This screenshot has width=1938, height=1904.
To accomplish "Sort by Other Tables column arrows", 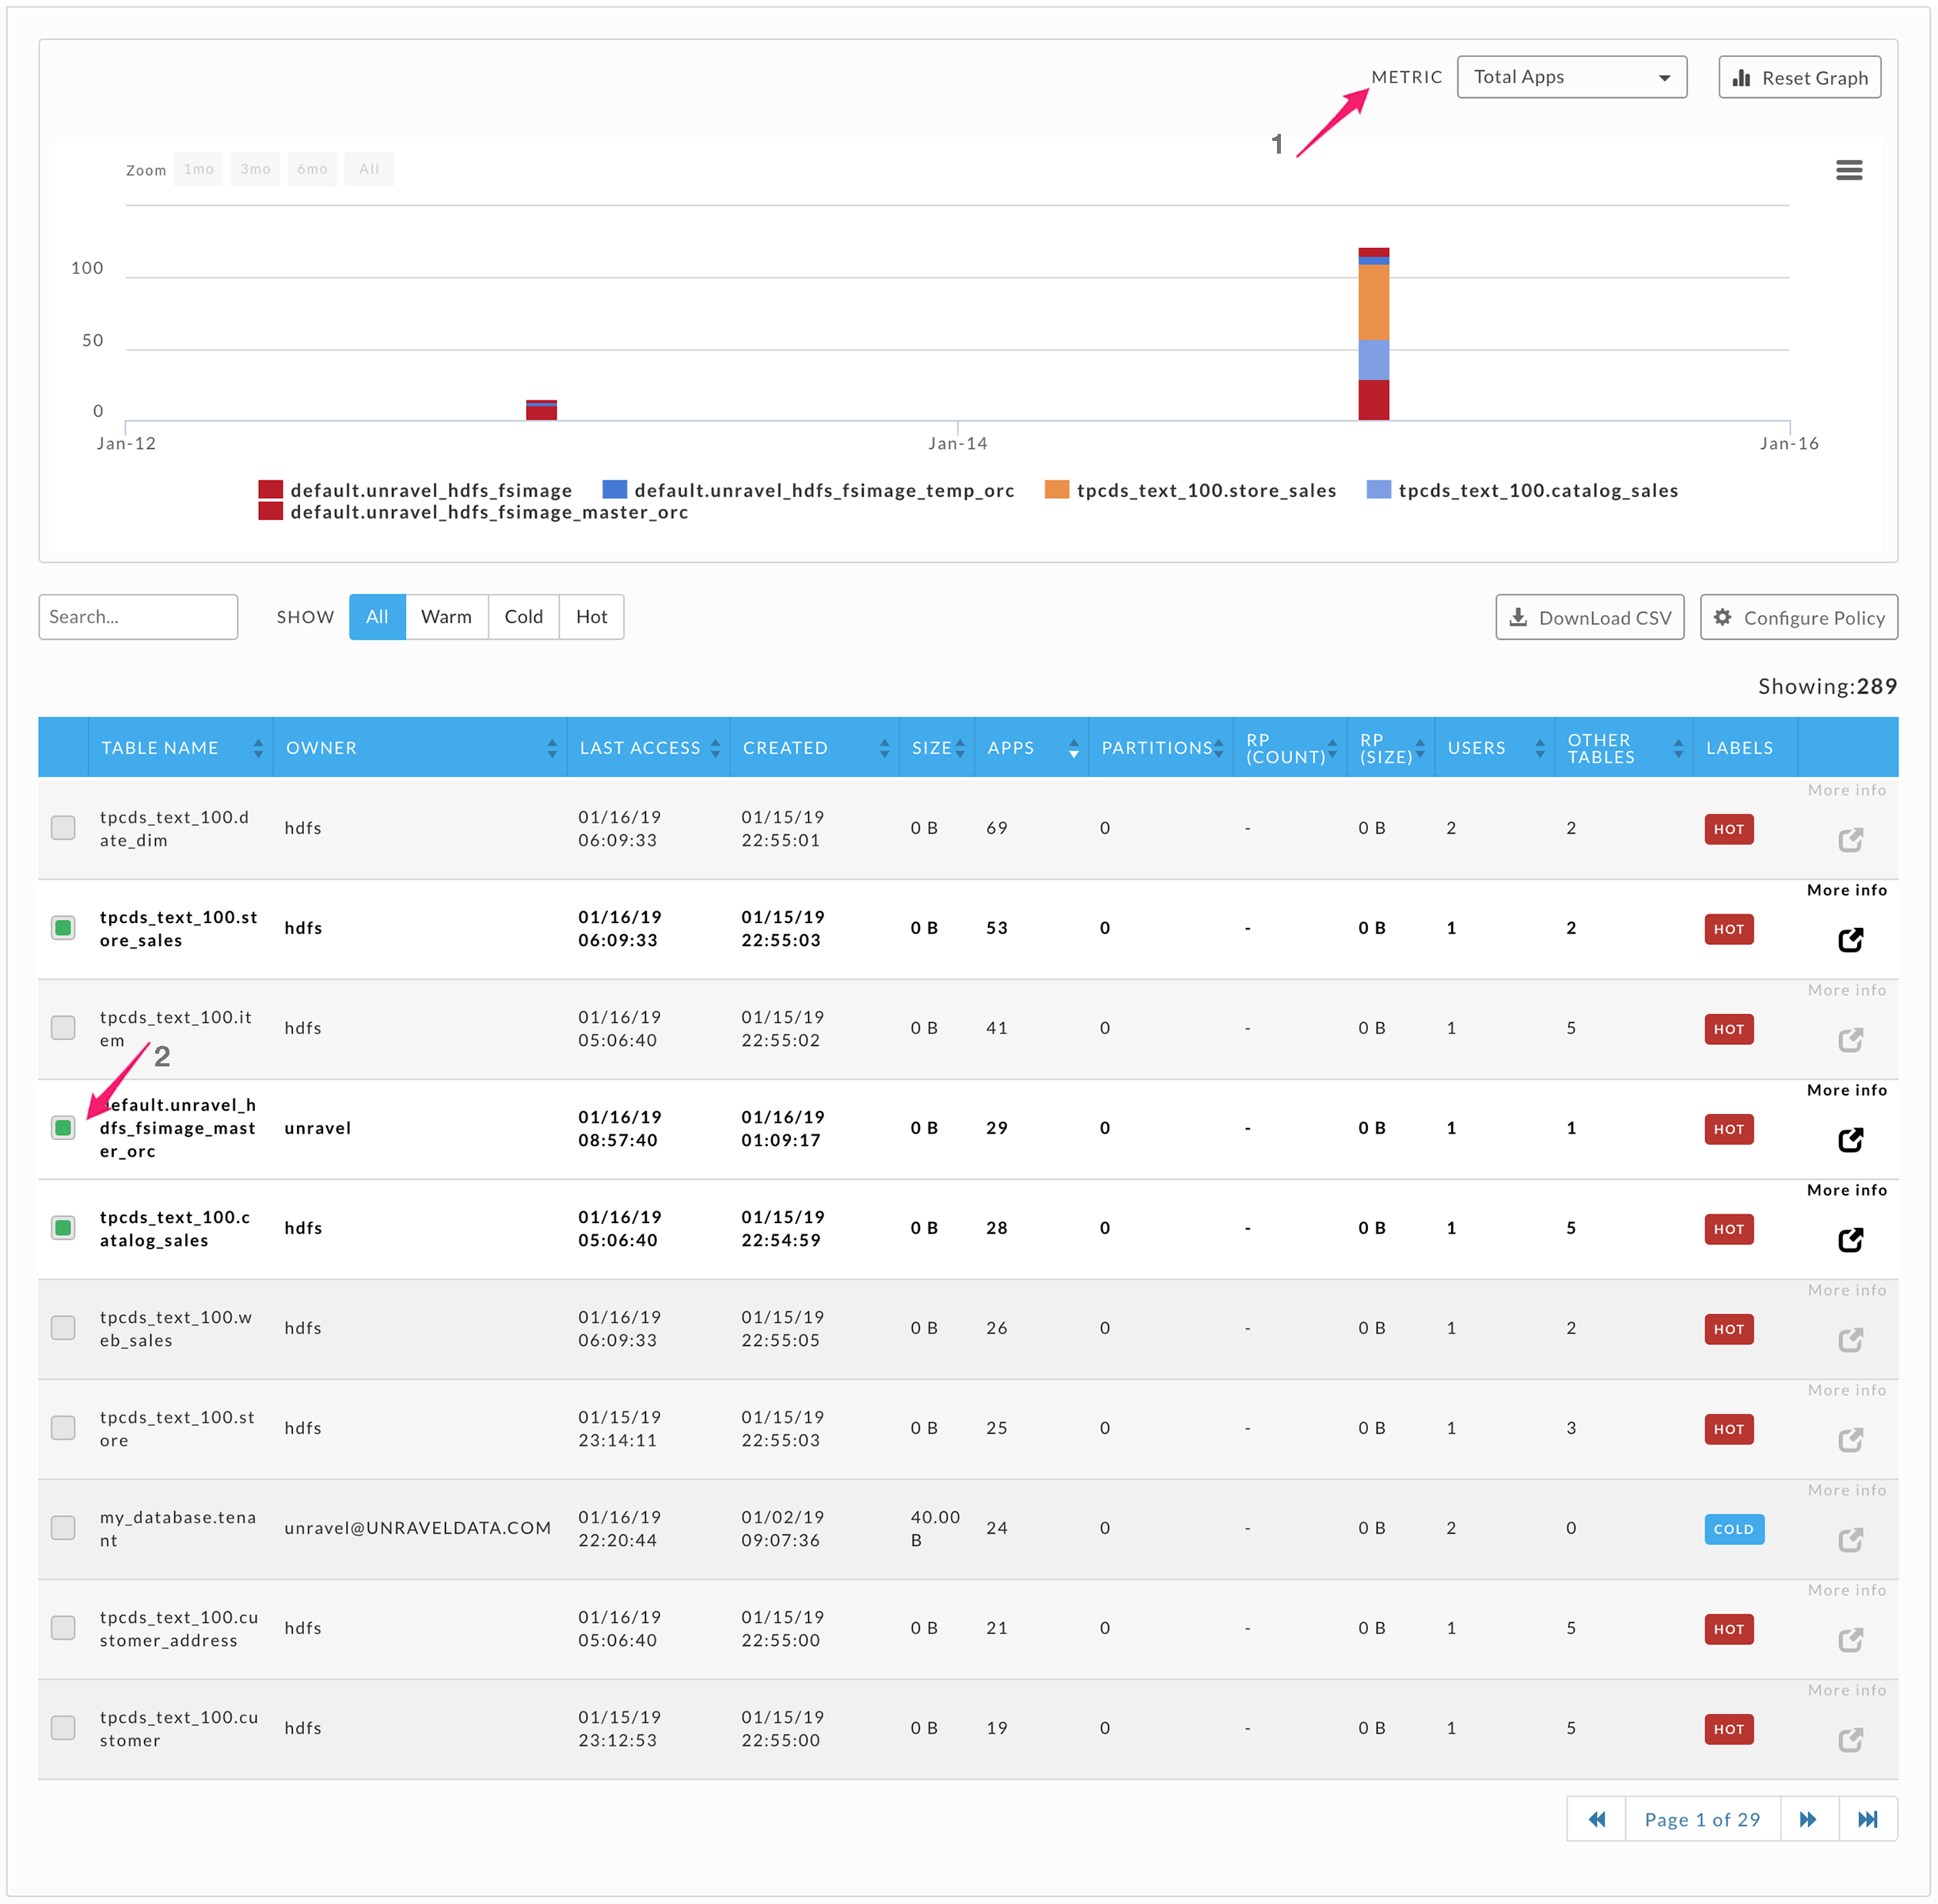I will click(1678, 748).
